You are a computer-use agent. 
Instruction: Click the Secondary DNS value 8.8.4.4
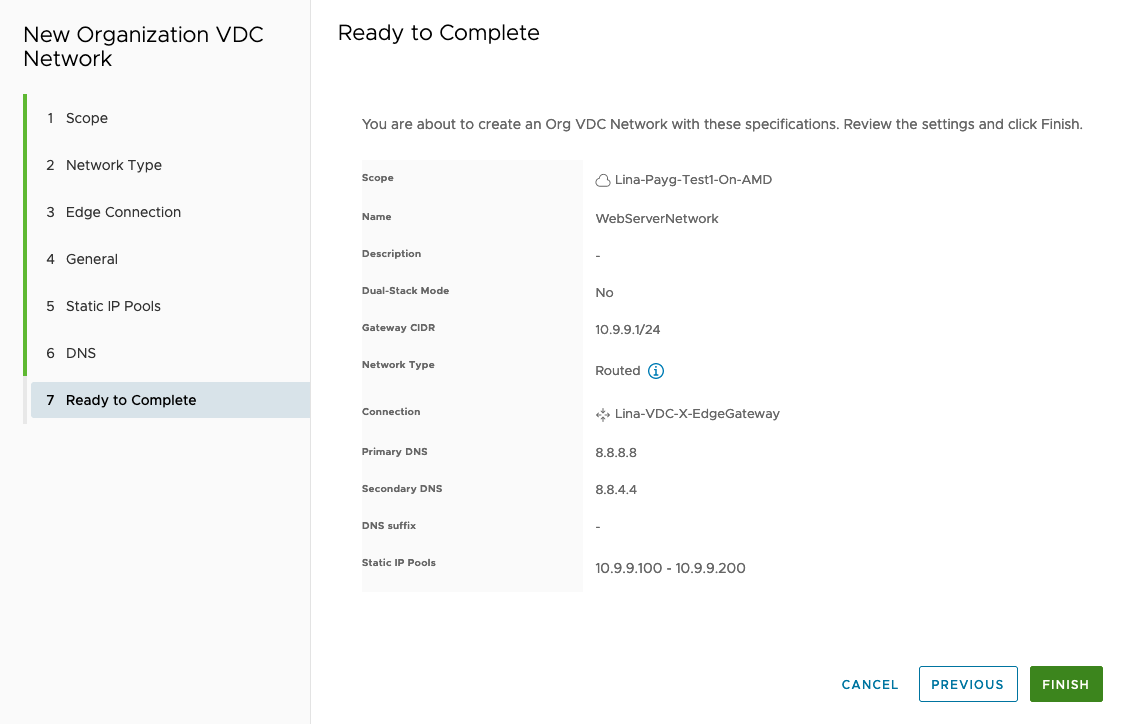[616, 490]
